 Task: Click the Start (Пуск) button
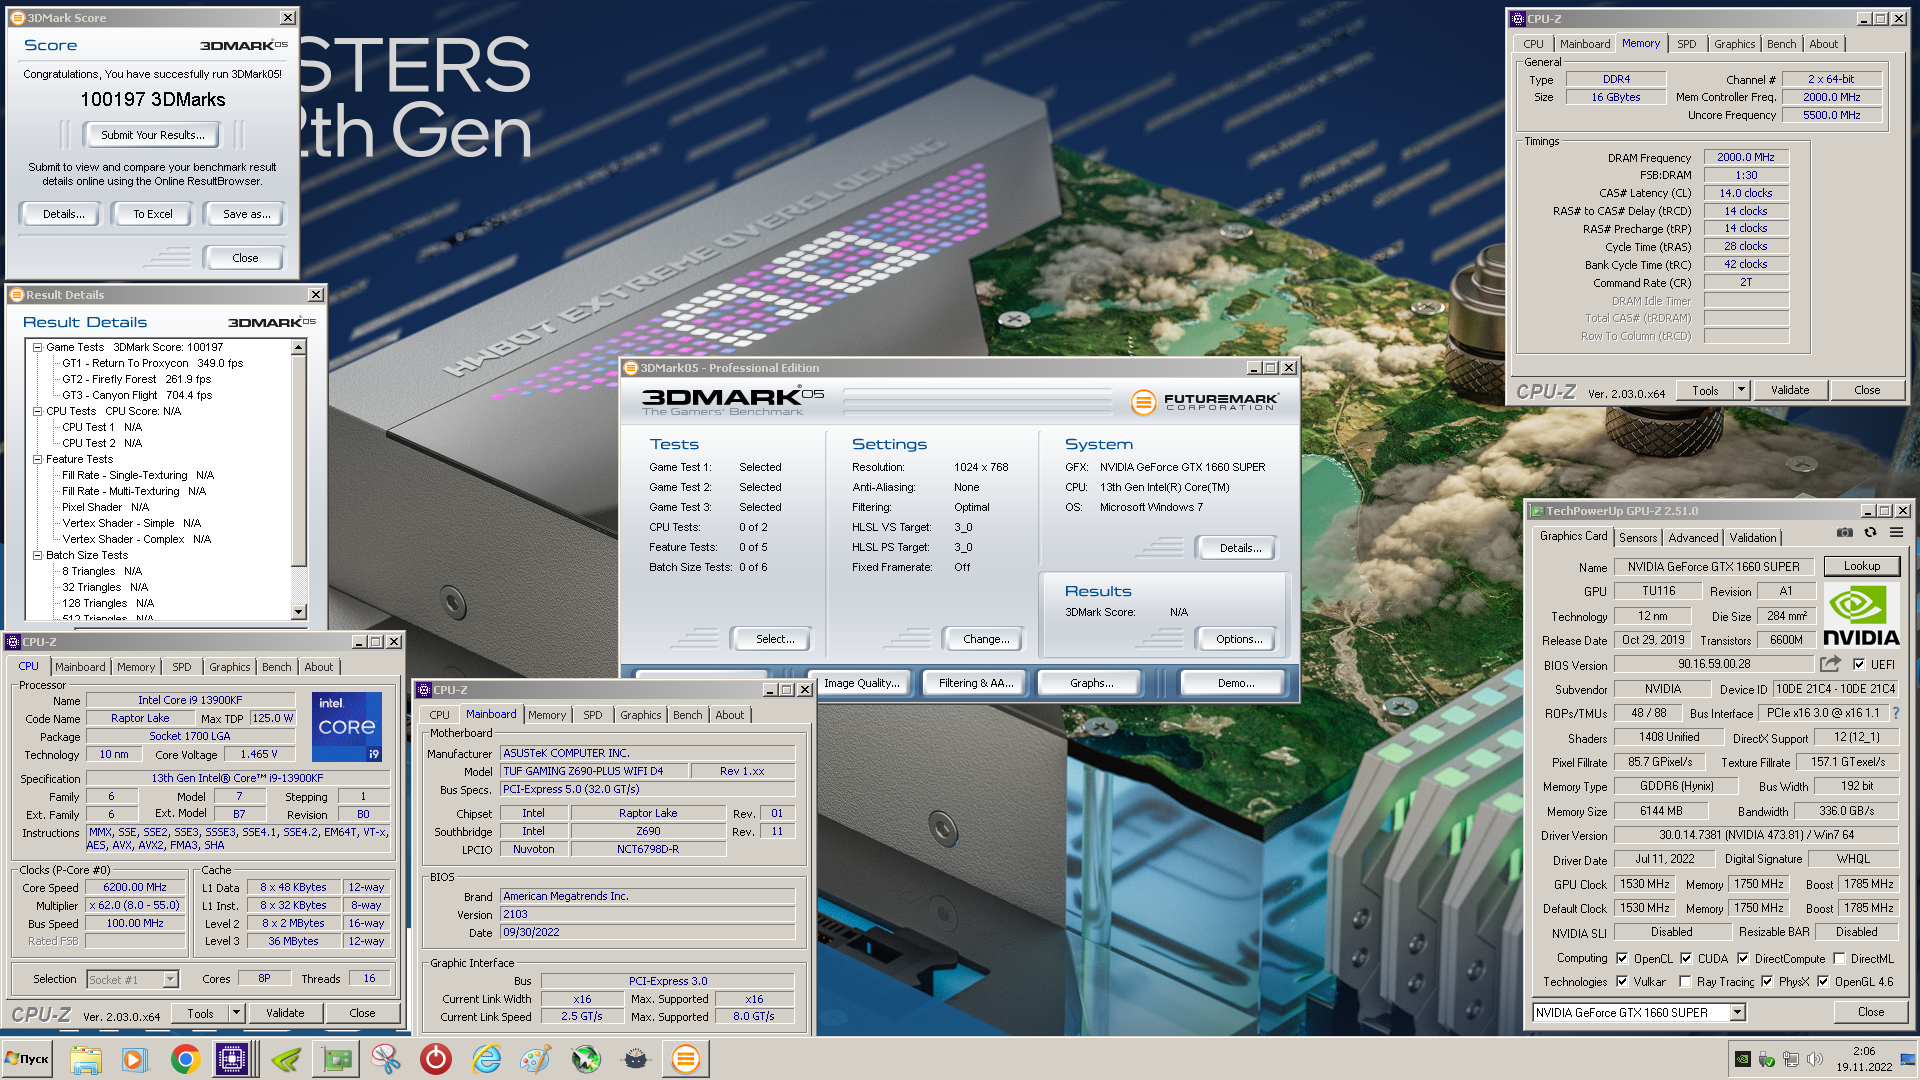coord(27,1059)
